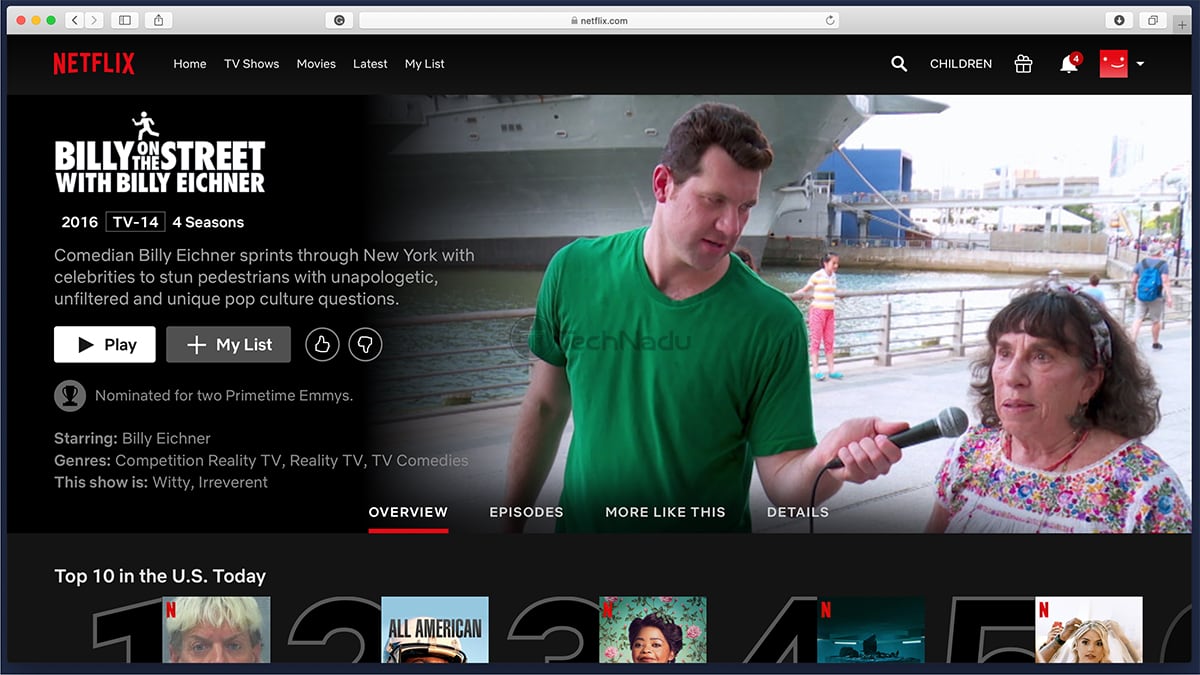Screen dimensions: 1200x675
Task: Click Billy Eichner starring link
Action: pyautogui.click(x=166, y=439)
